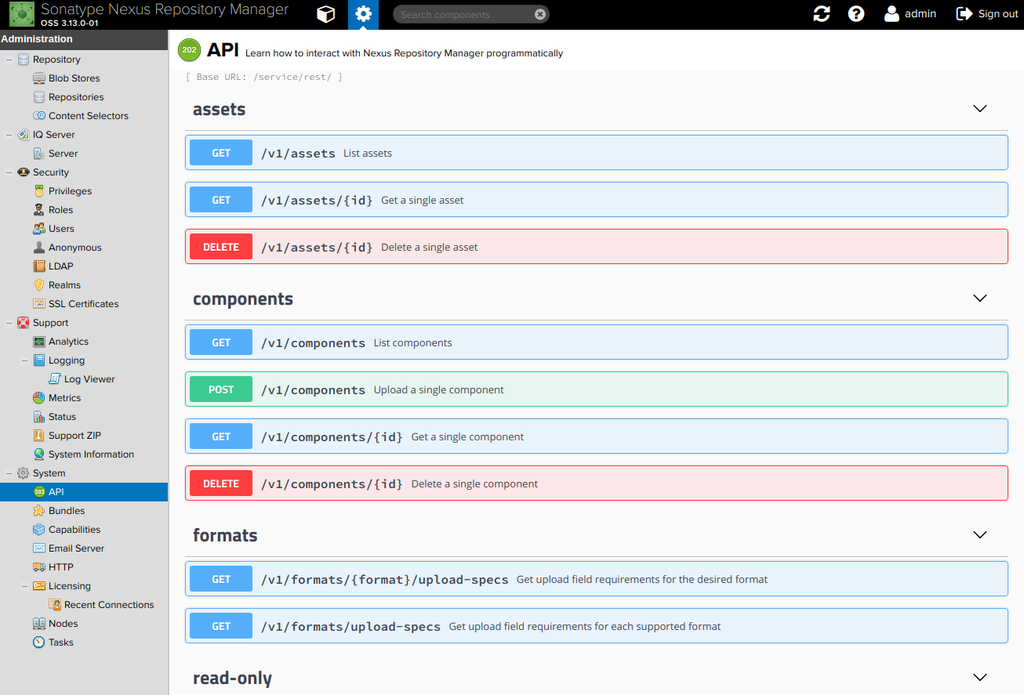Open System Information item
This screenshot has width=1024, height=695.
tap(91, 455)
